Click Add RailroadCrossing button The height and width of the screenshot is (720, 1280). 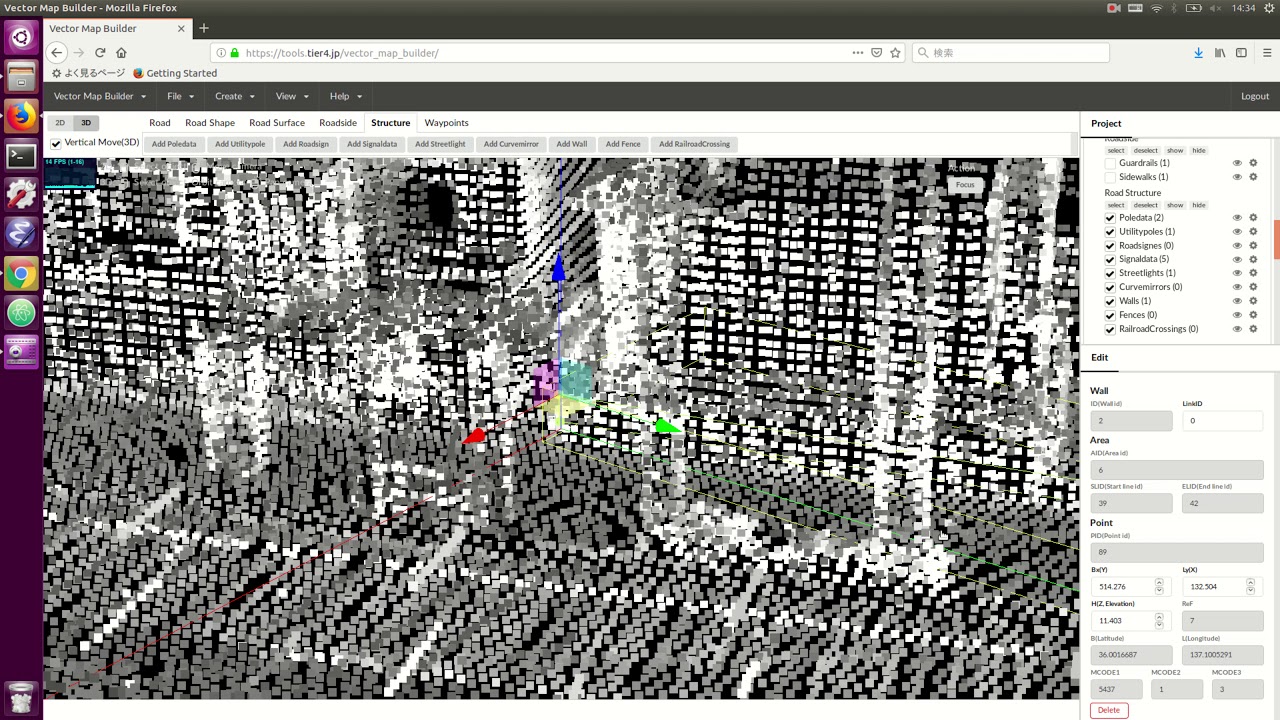pyautogui.click(x=695, y=144)
